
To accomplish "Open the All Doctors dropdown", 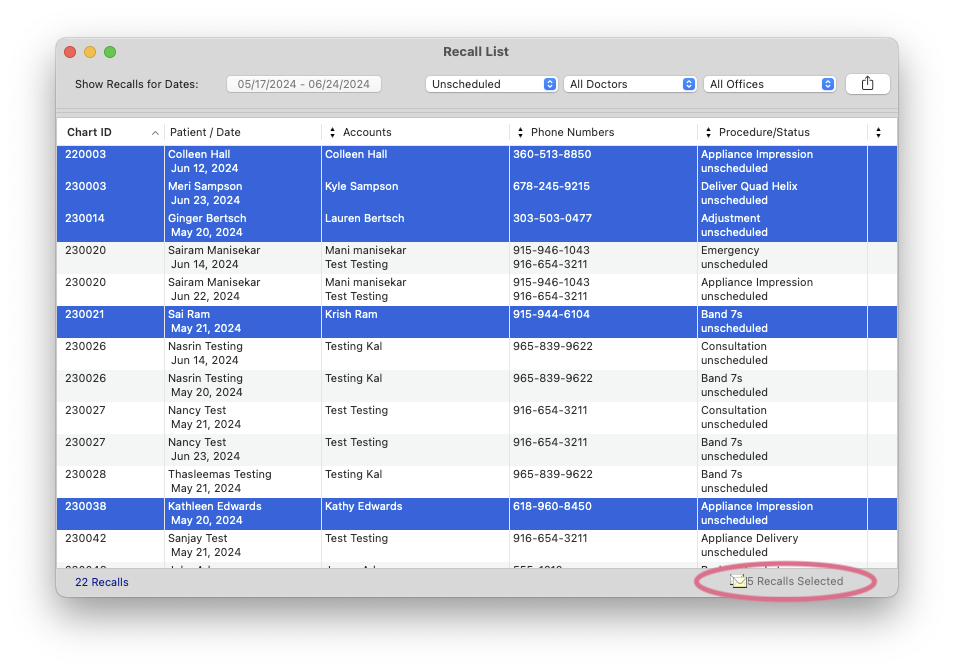I will click(x=630, y=84).
